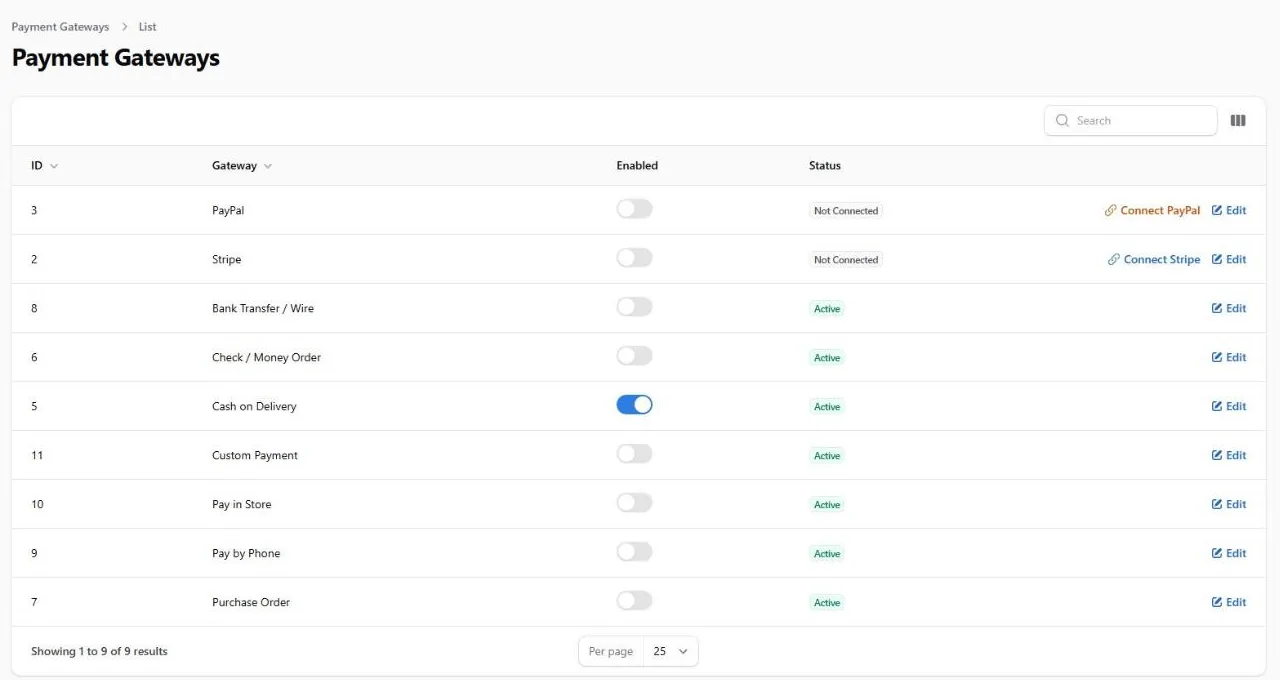This screenshot has width=1280, height=680.
Task: Click the link icon of Connect Stripe
Action: (1114, 260)
